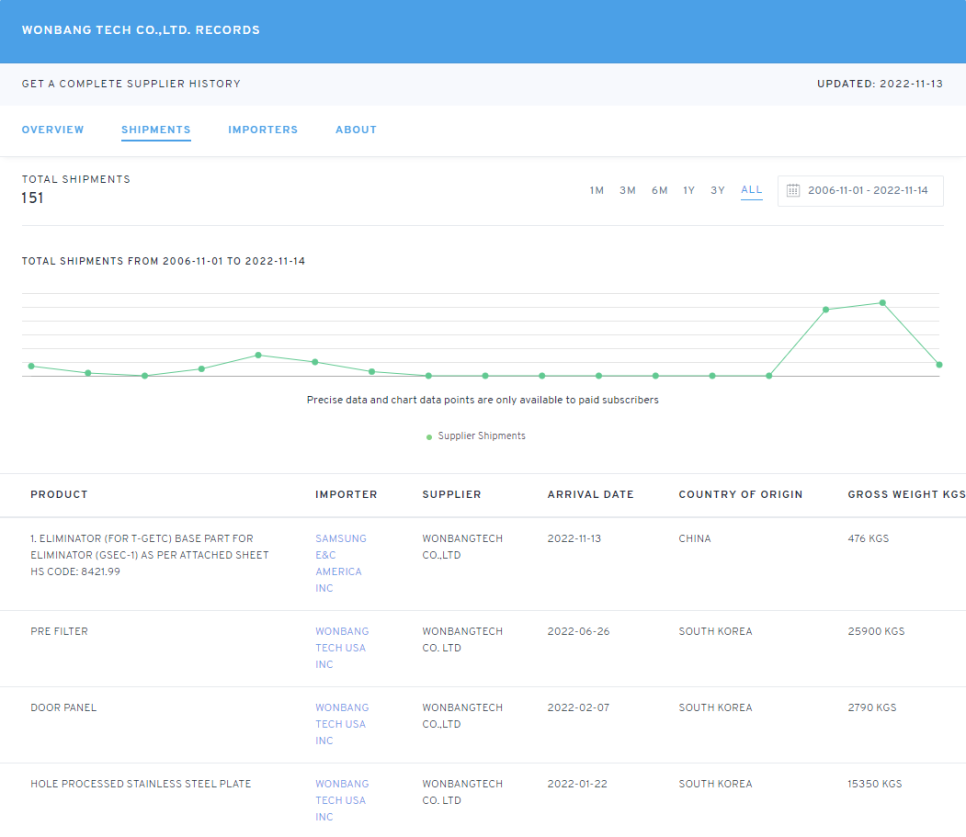Open Wonbang Tech USA Inc link in Stainless Steel Plate row
Screen dimensions: 966x837
coord(342,801)
